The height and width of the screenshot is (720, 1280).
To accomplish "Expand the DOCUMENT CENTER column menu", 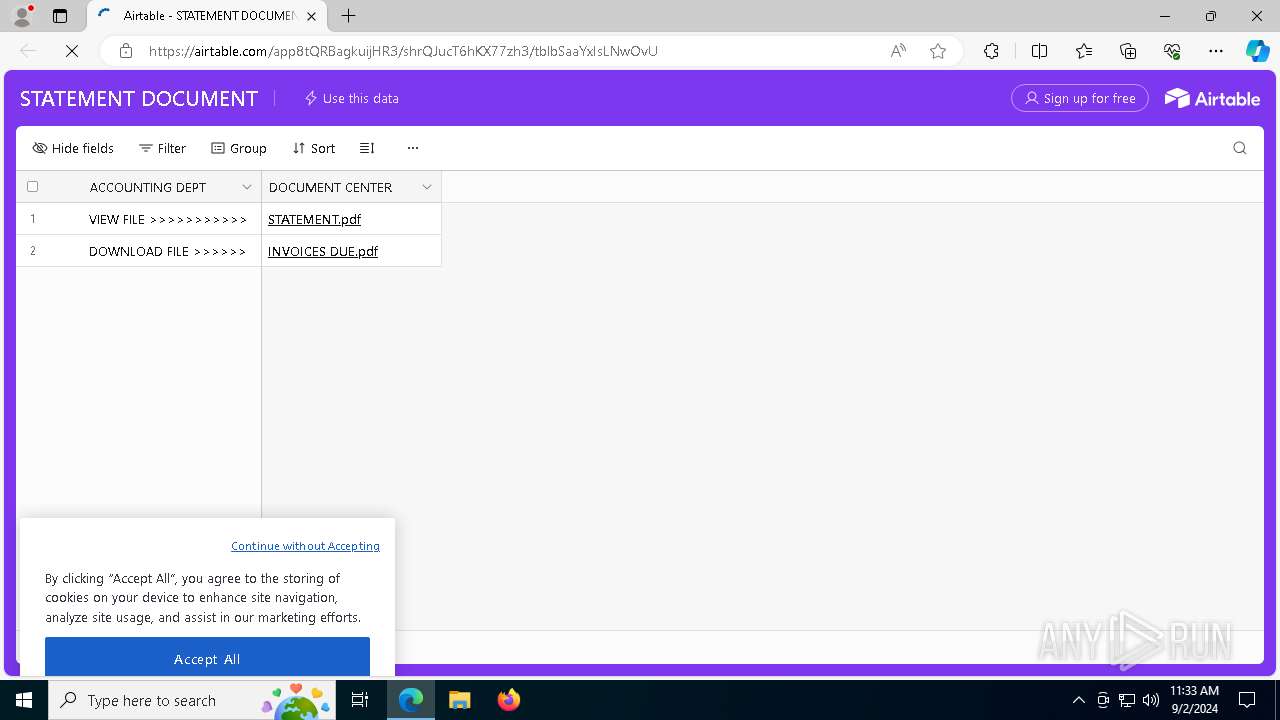I will click(x=427, y=187).
